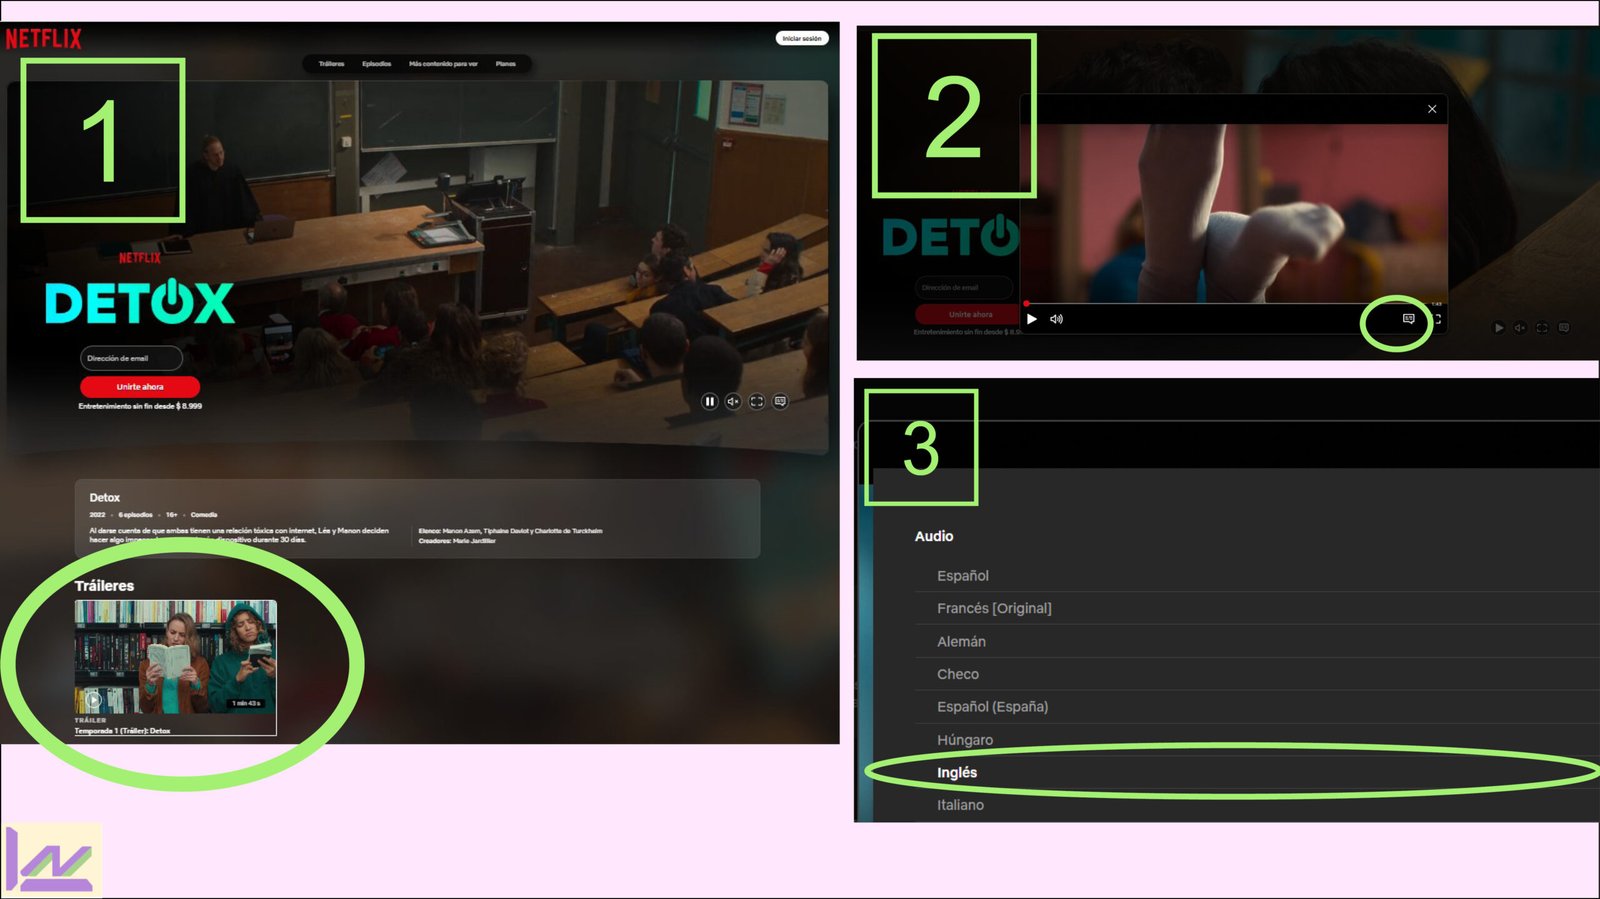The image size is (1600, 899).
Task: Click the Elenco cast line in the info card
Action: point(510,531)
